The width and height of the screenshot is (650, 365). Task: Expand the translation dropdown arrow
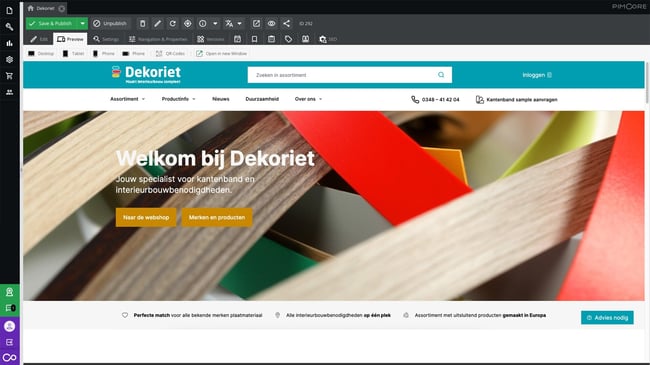click(x=239, y=24)
